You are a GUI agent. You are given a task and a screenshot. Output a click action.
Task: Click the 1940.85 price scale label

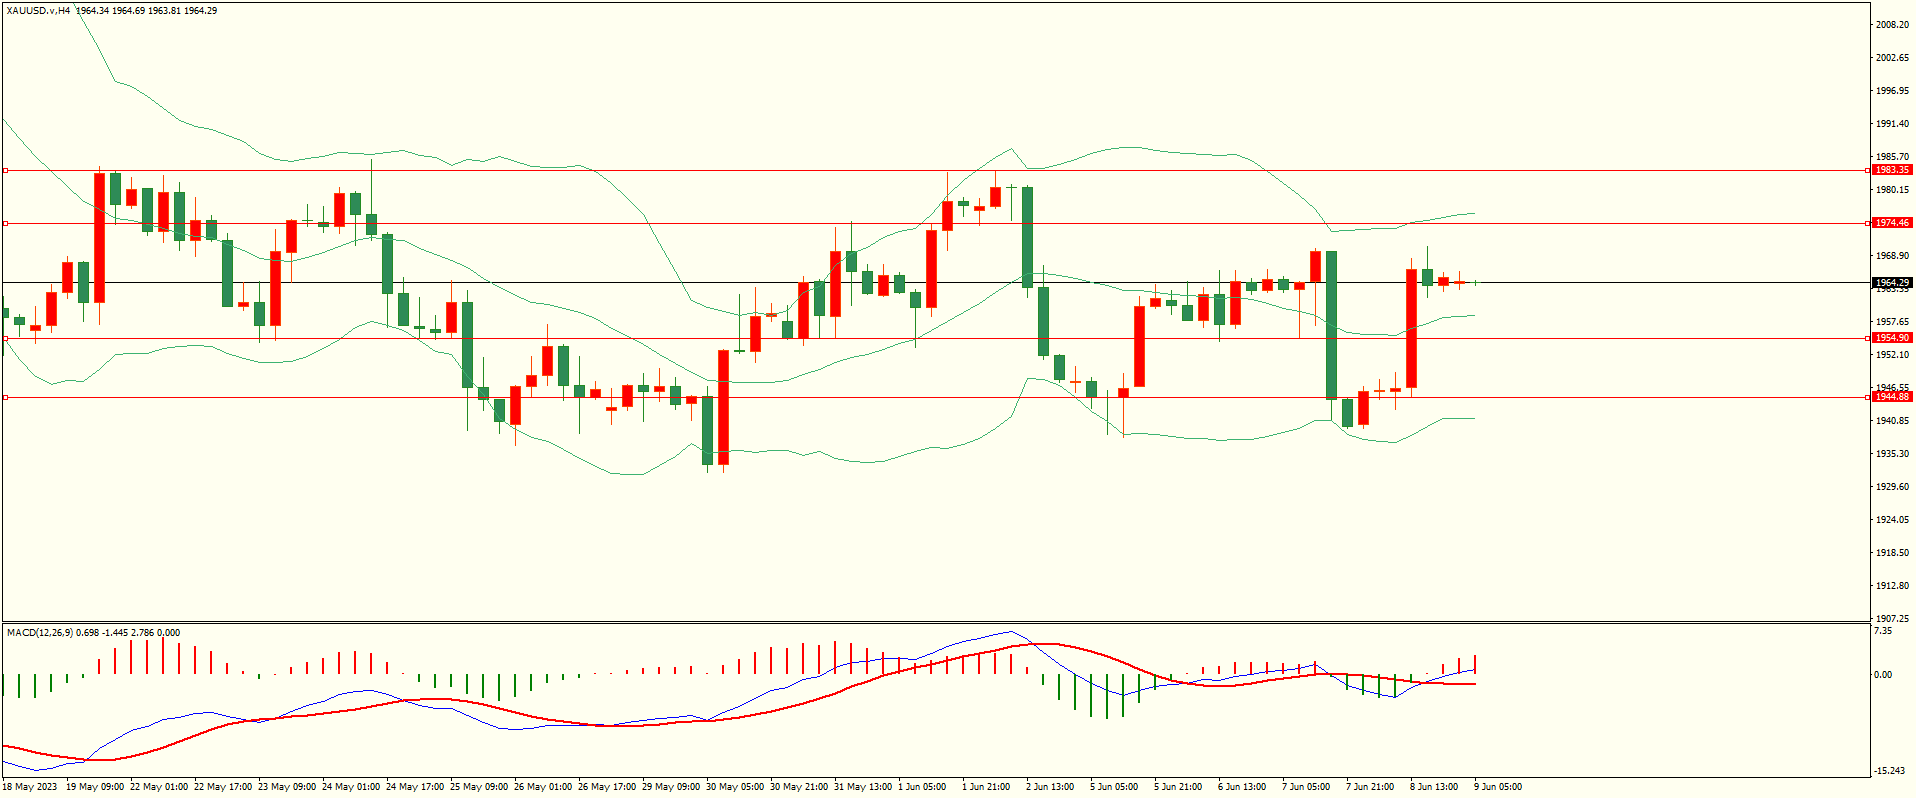click(x=1892, y=421)
